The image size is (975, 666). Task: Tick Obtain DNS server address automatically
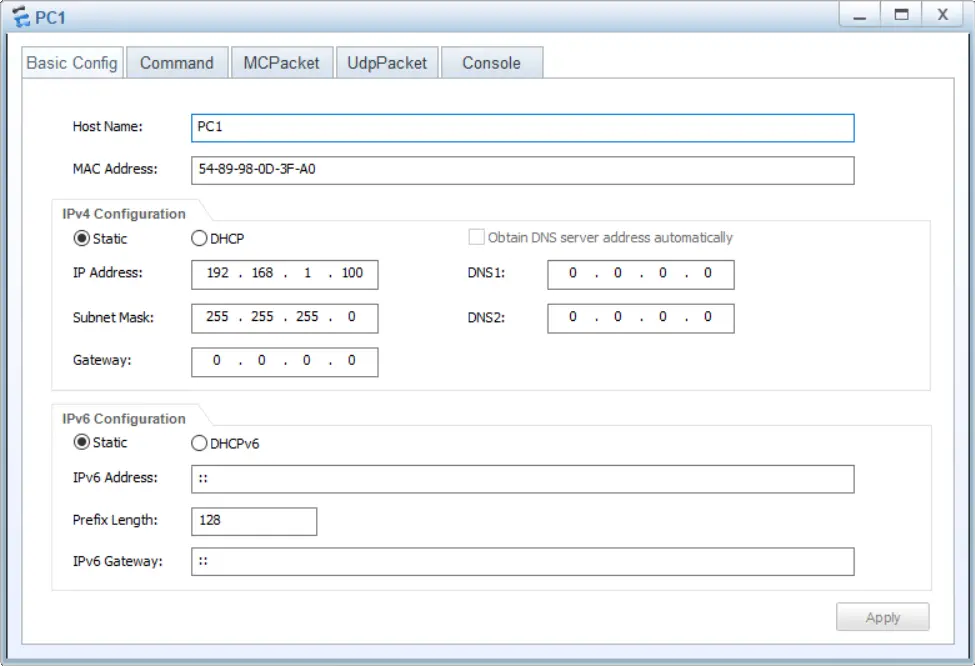pos(476,237)
